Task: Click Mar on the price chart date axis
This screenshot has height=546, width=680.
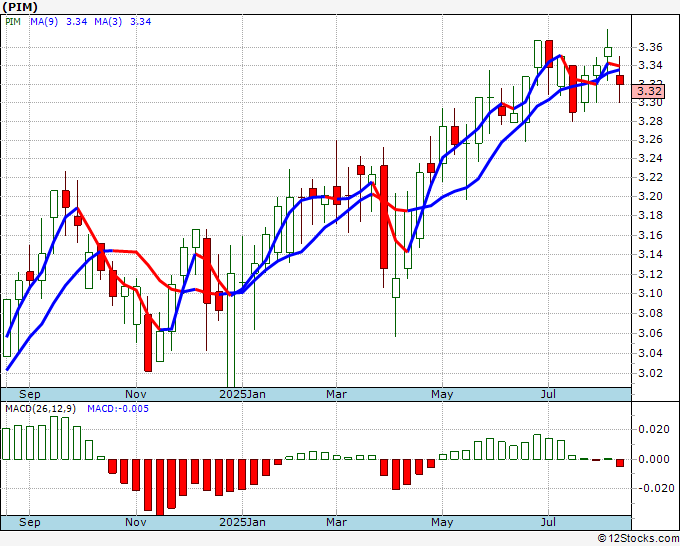Action: tap(337, 394)
